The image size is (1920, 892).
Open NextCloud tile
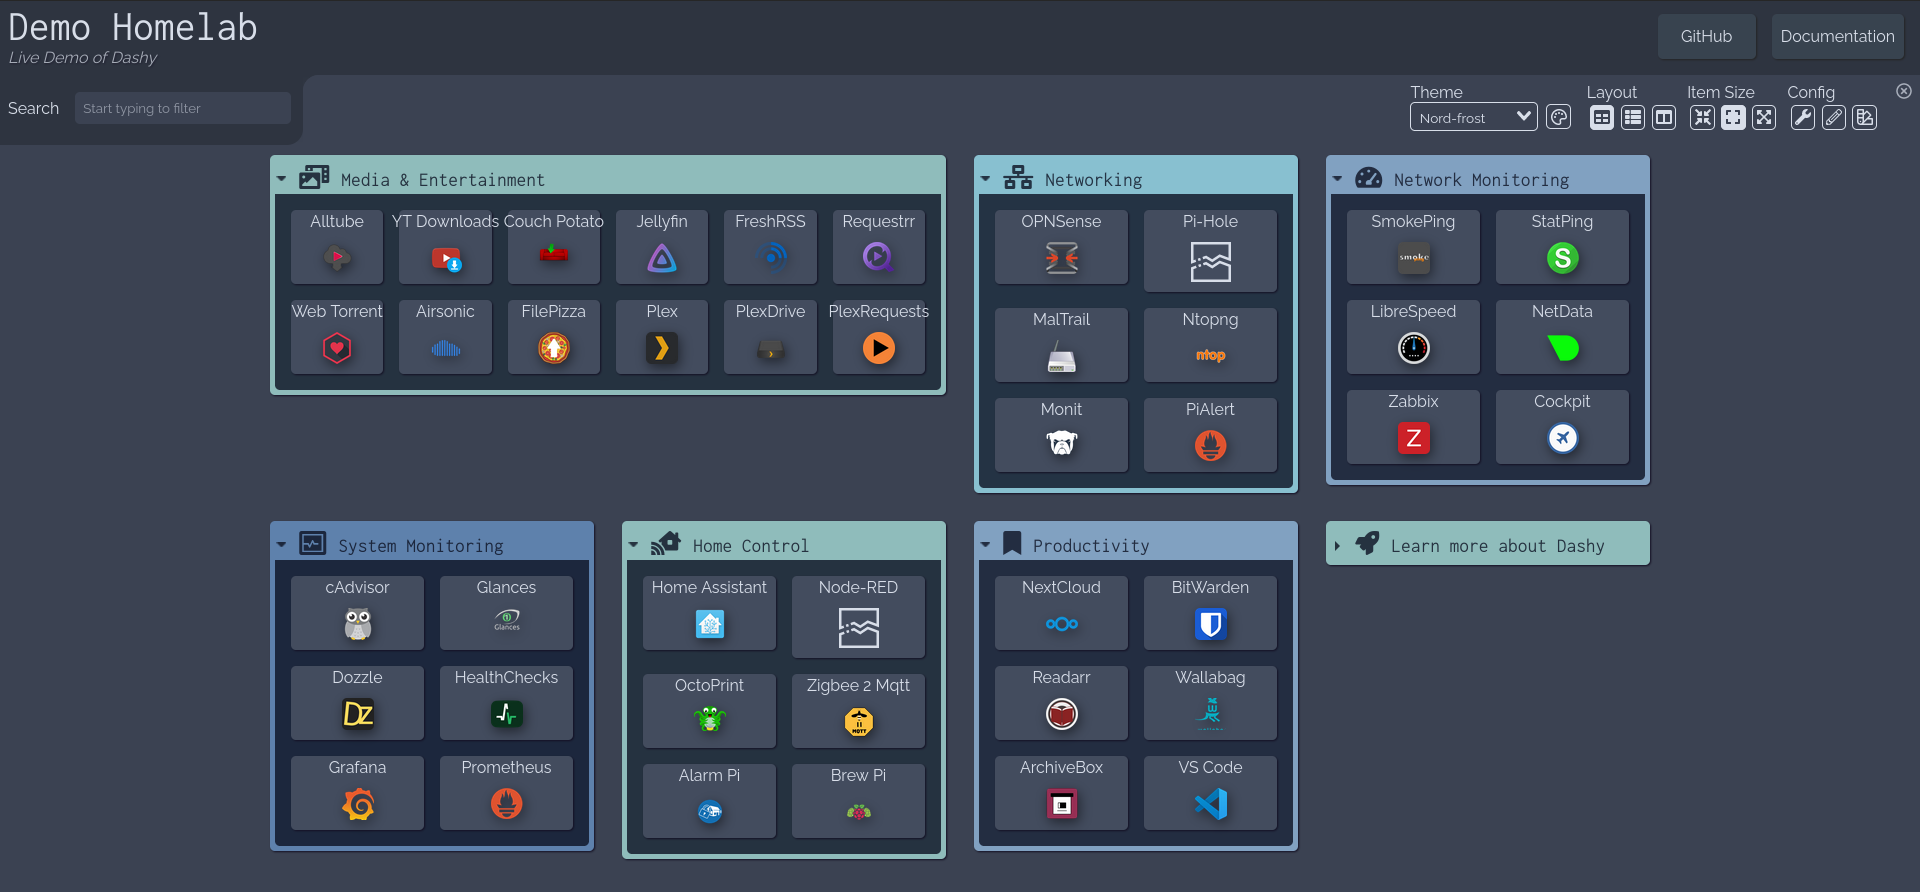(x=1061, y=612)
